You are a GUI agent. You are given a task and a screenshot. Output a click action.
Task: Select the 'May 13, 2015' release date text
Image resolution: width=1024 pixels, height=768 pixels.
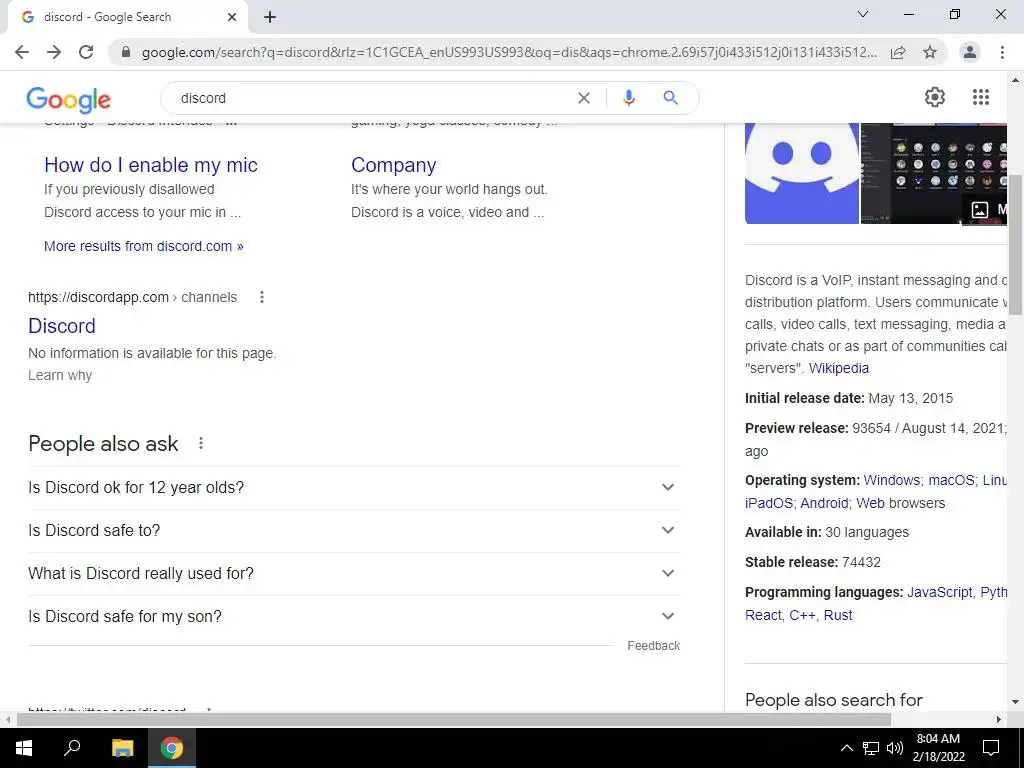tap(910, 398)
